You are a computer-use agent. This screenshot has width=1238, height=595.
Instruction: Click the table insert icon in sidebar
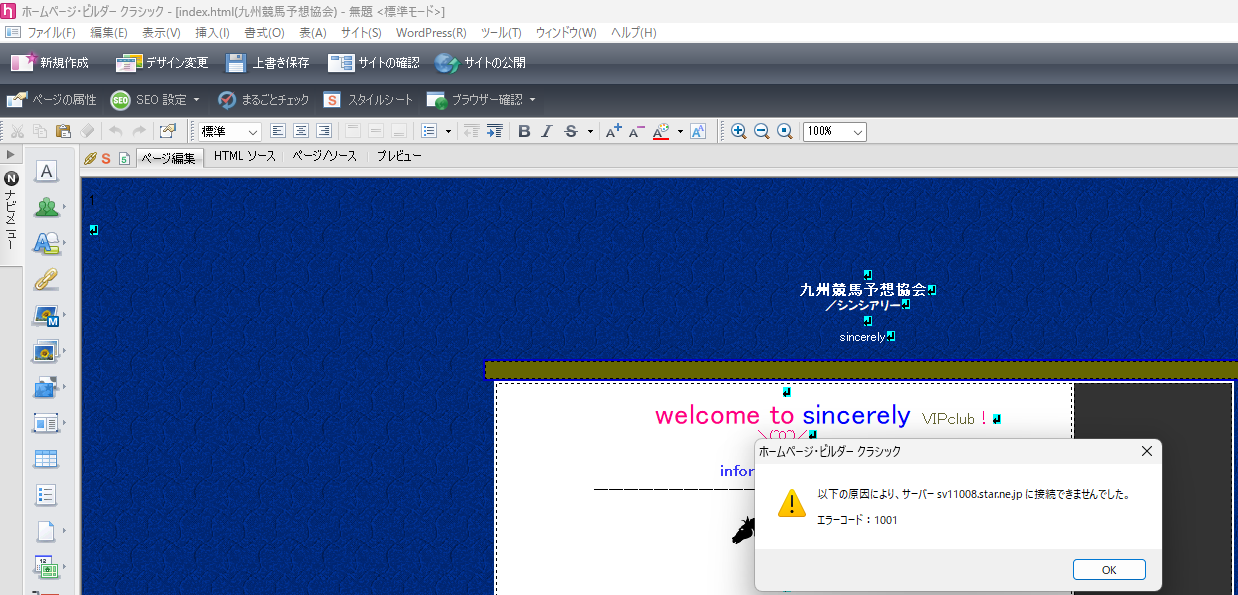click(x=46, y=459)
